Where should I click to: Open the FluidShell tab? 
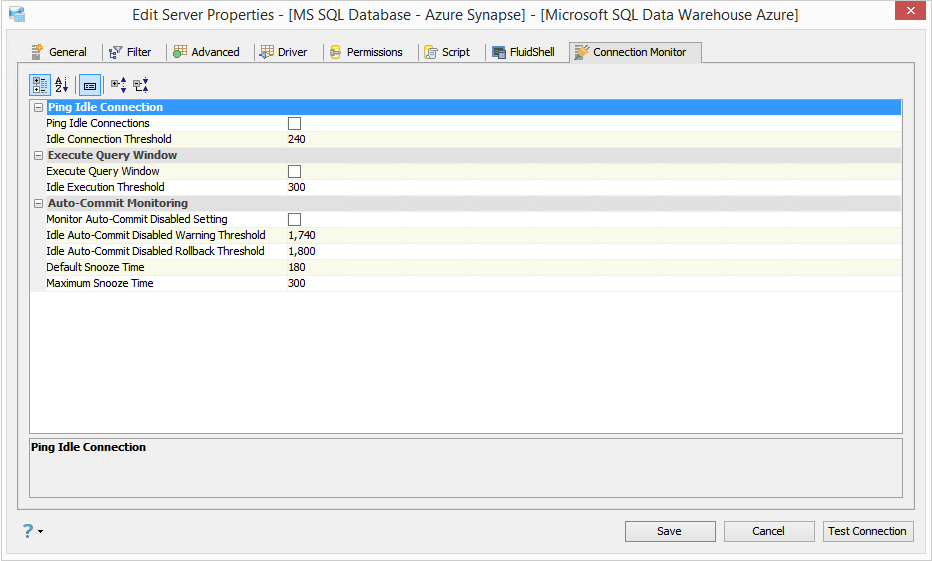coord(524,52)
